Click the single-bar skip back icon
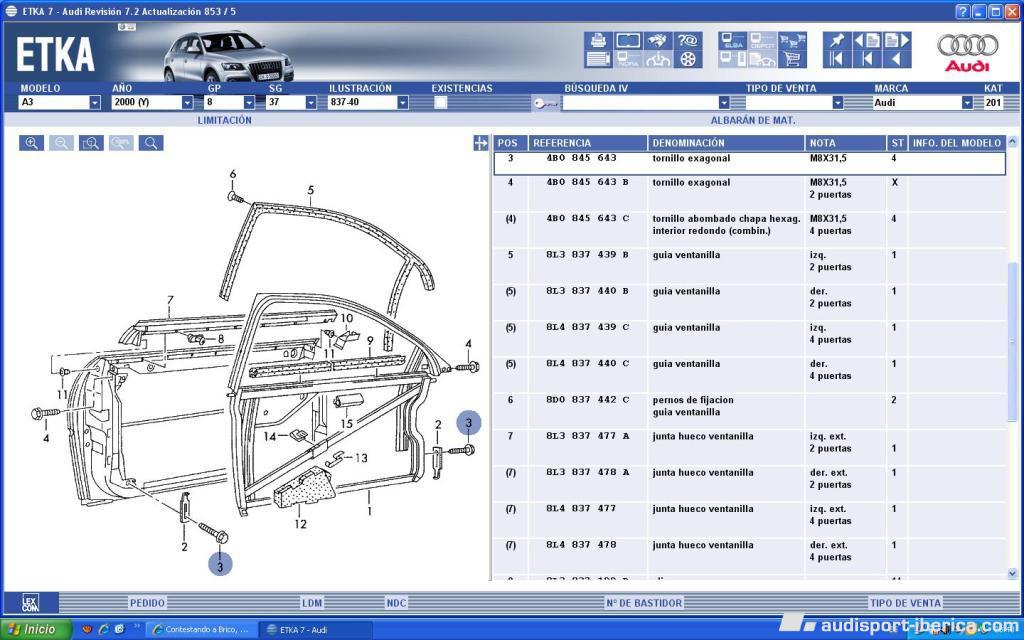1024x640 pixels. 867,59
